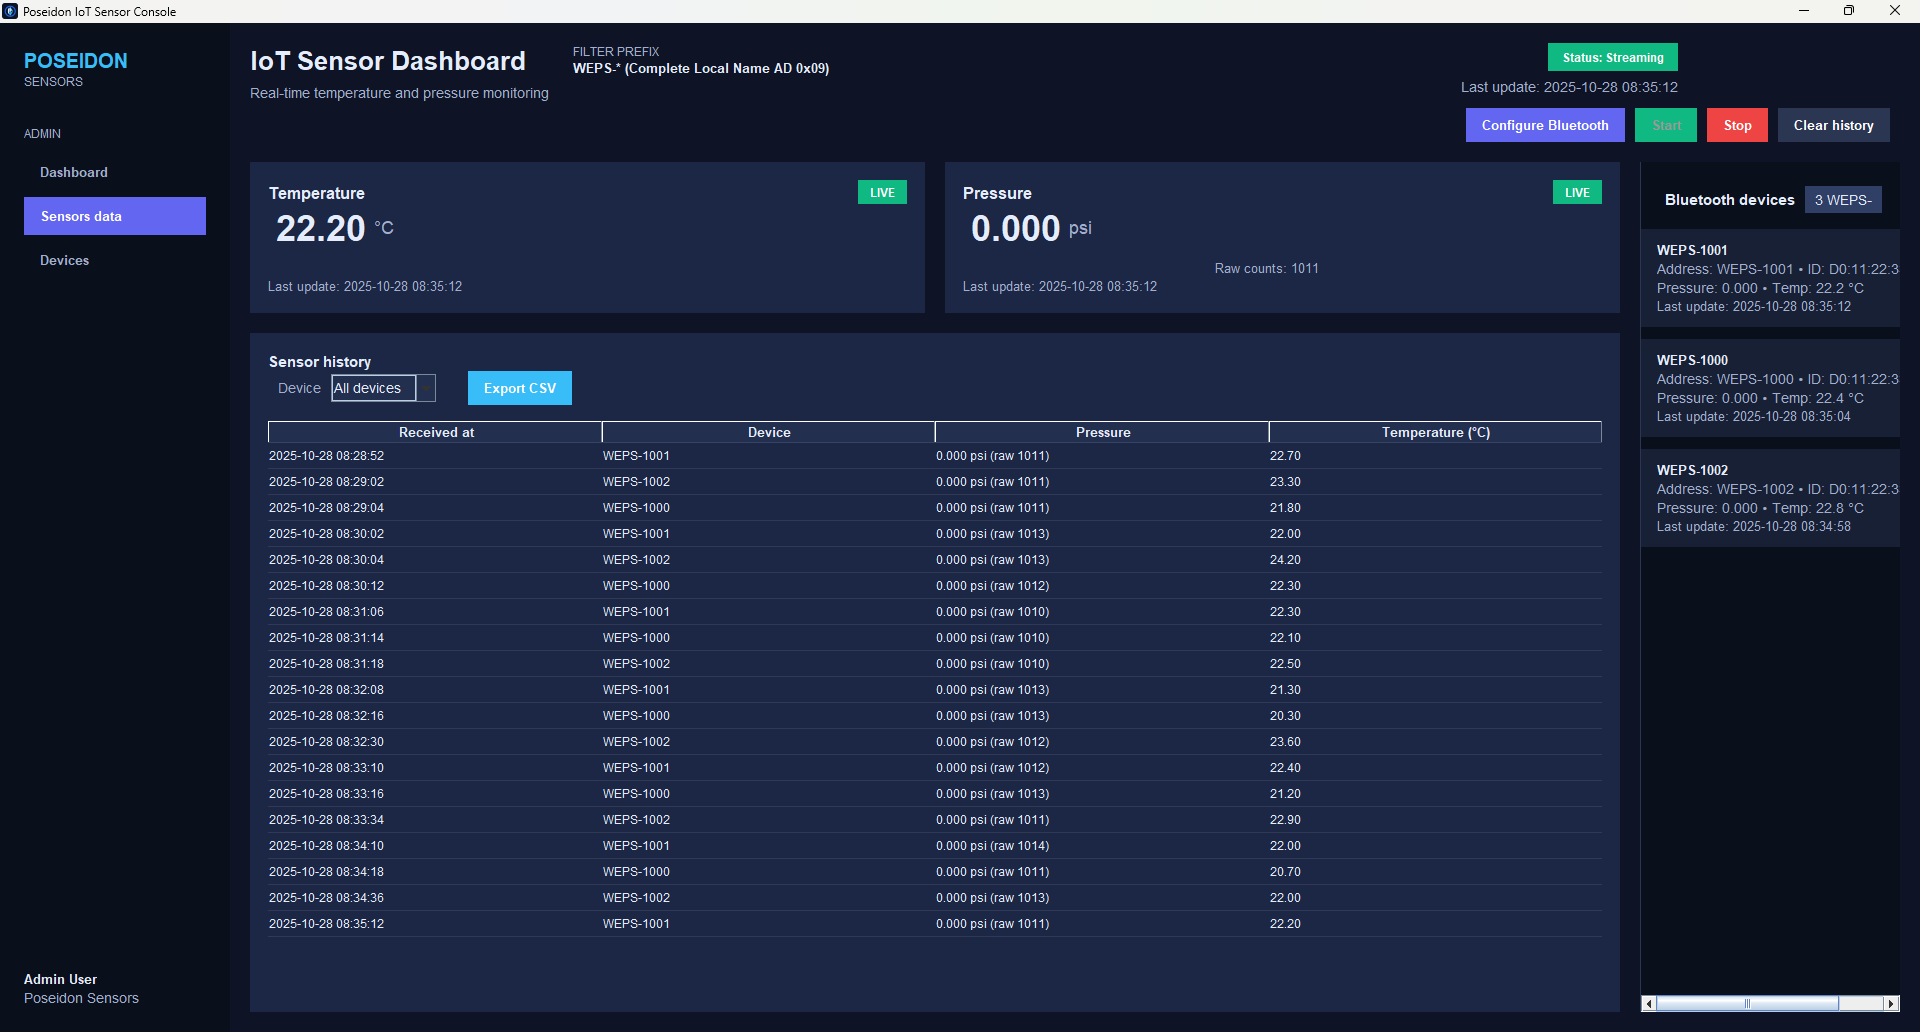Image resolution: width=1920 pixels, height=1032 pixels.
Task: Select the WEPS-1001 Bluetooth device card
Action: pos(1770,278)
